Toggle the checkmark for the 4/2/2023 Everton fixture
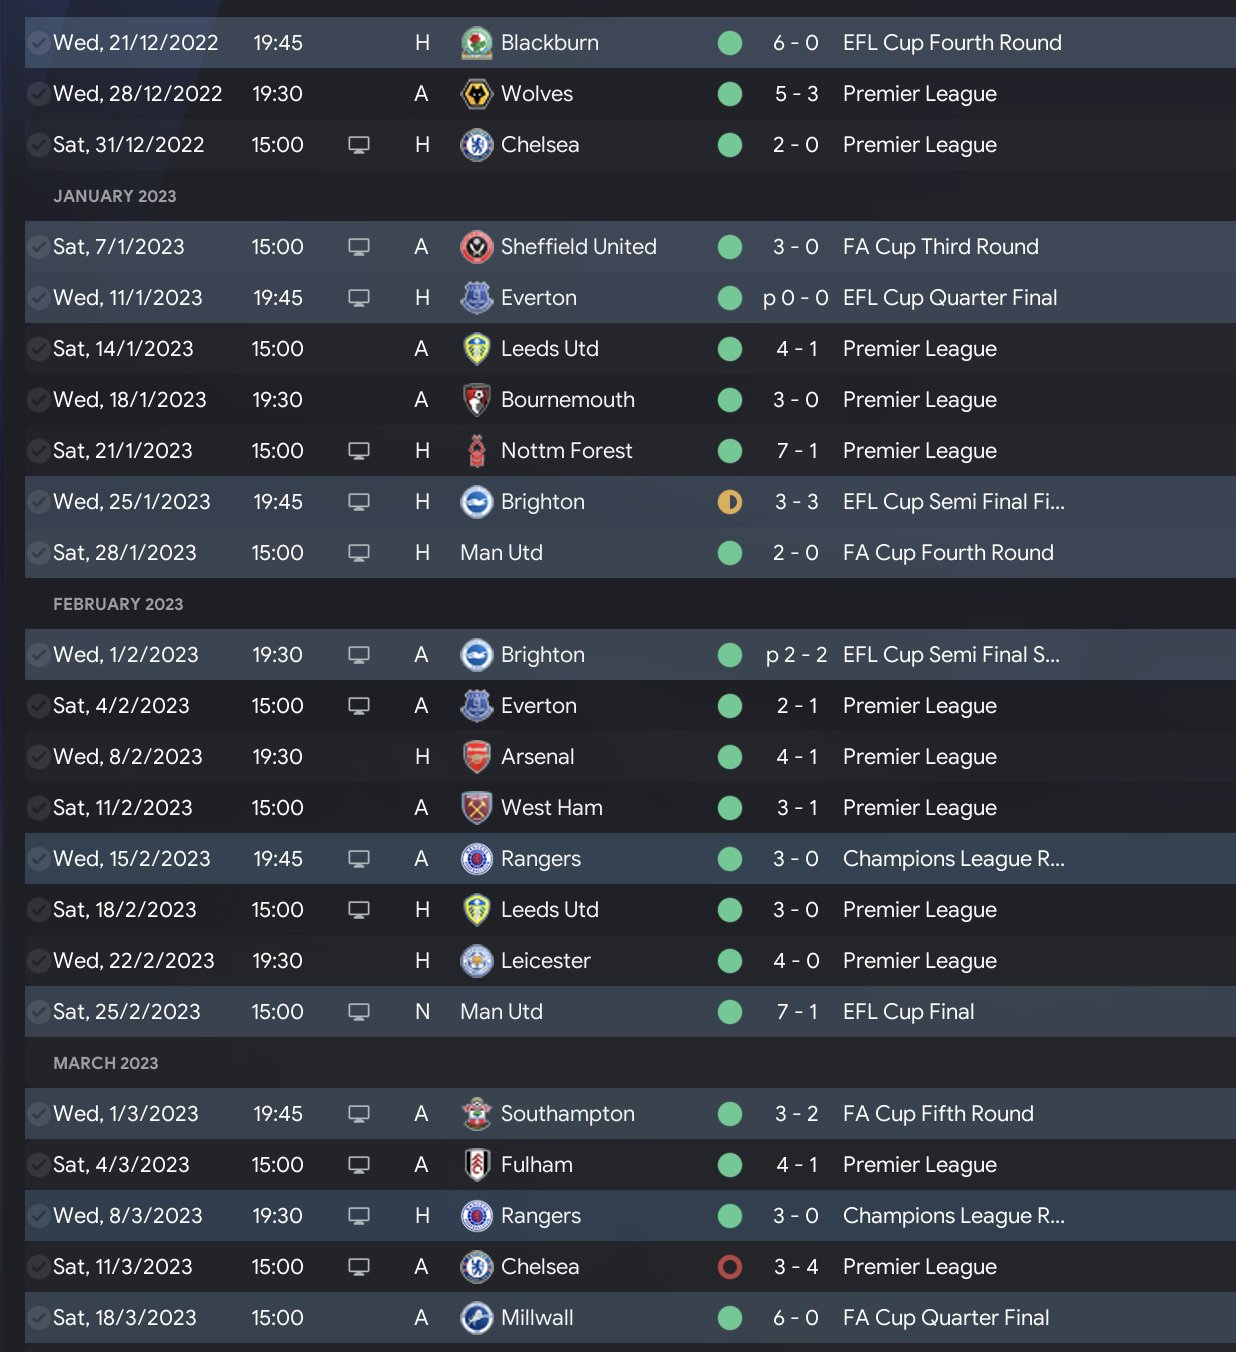 click(39, 706)
